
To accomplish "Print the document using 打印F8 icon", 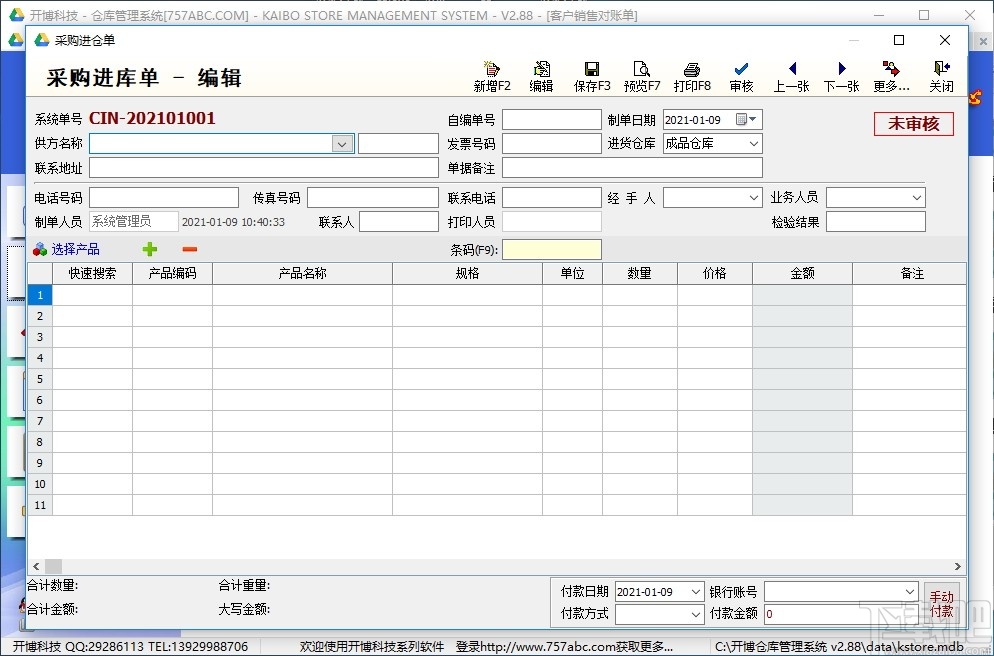I will point(692,68).
